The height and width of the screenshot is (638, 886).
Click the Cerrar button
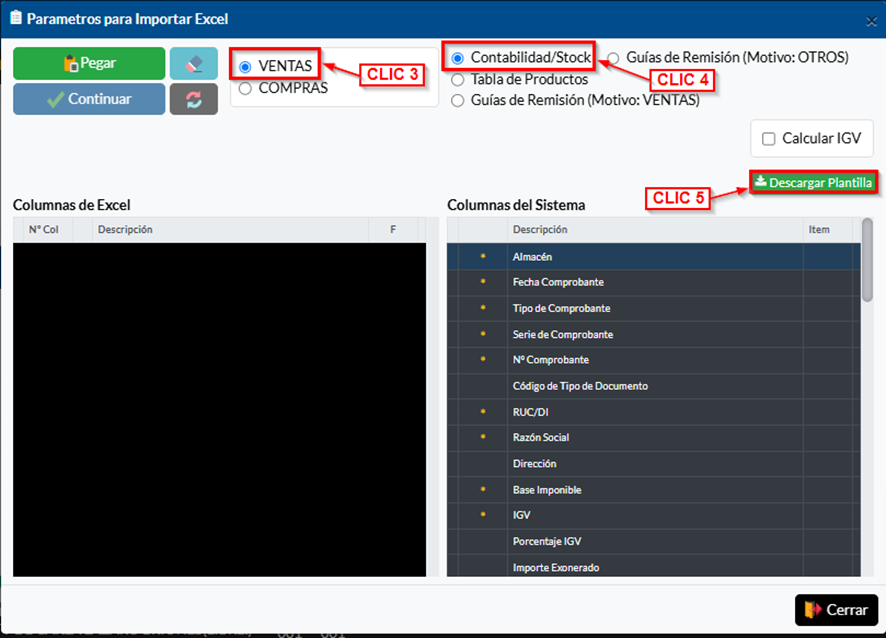tap(836, 609)
